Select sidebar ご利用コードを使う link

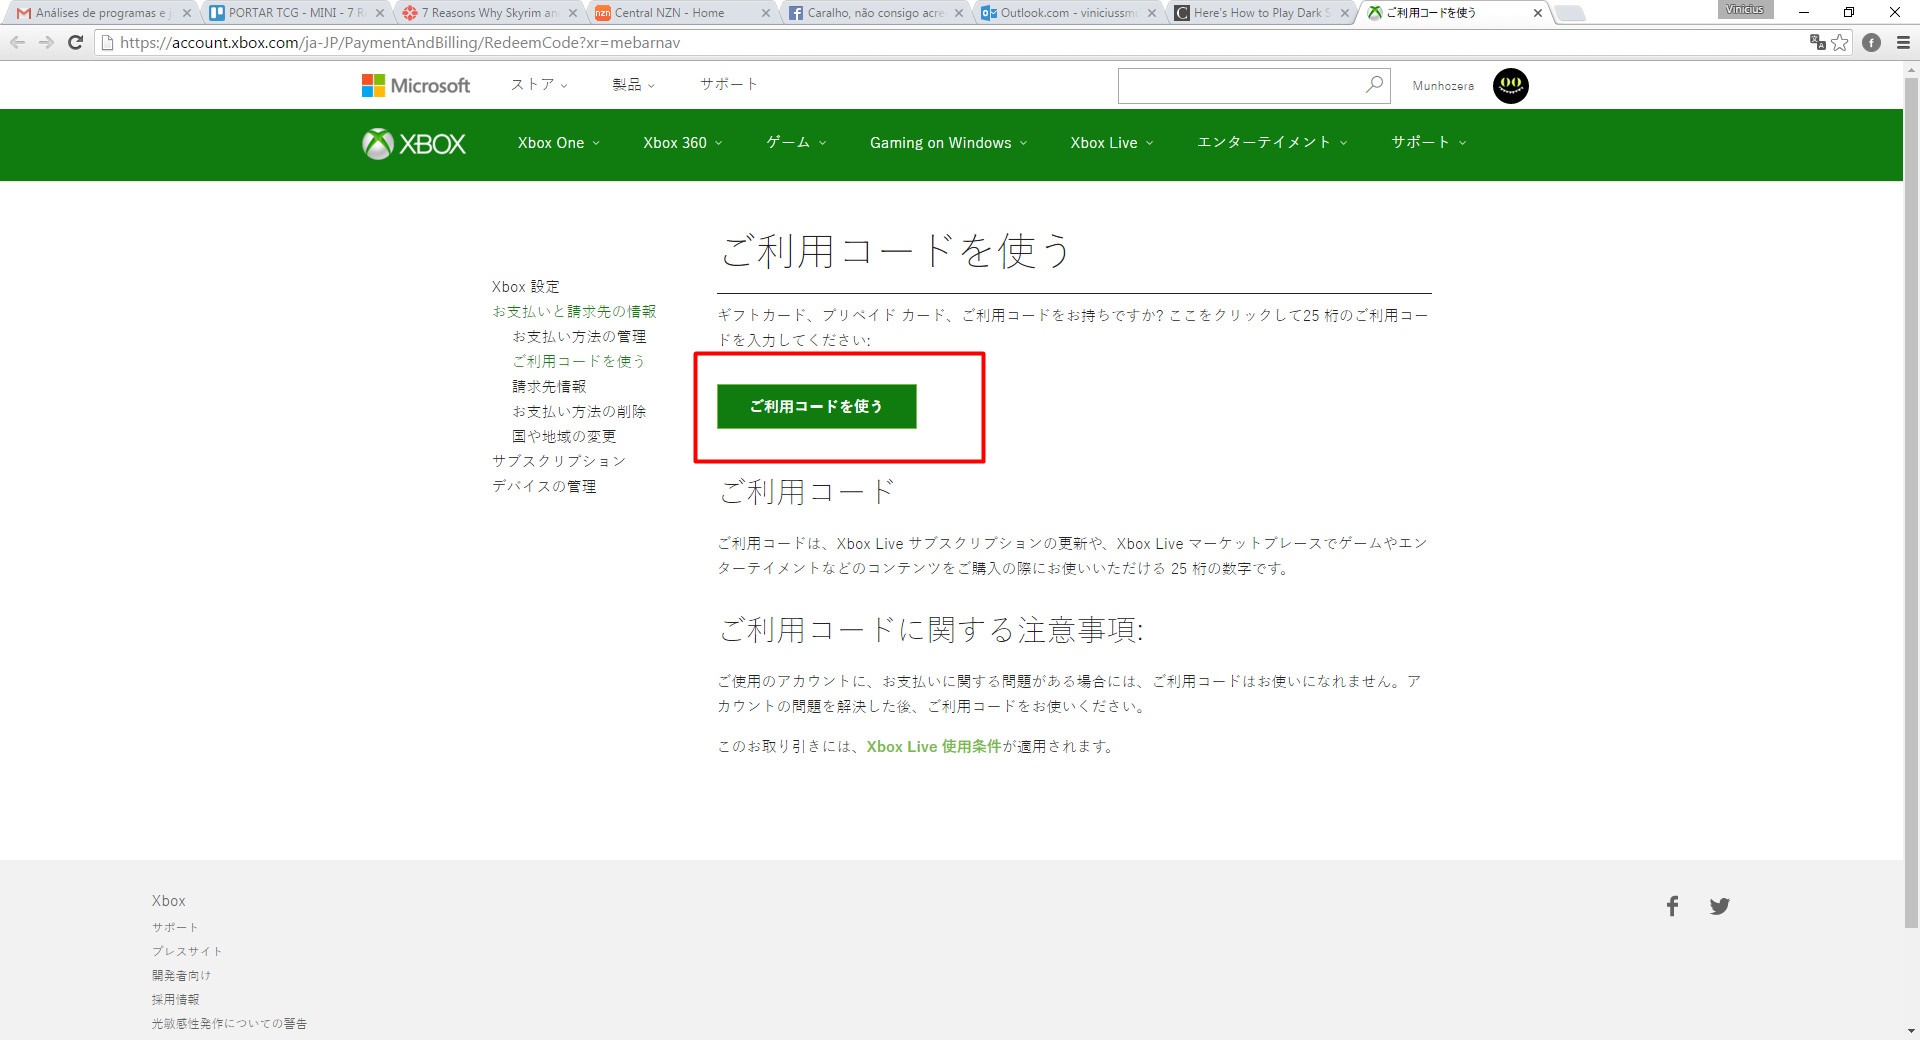579,362
